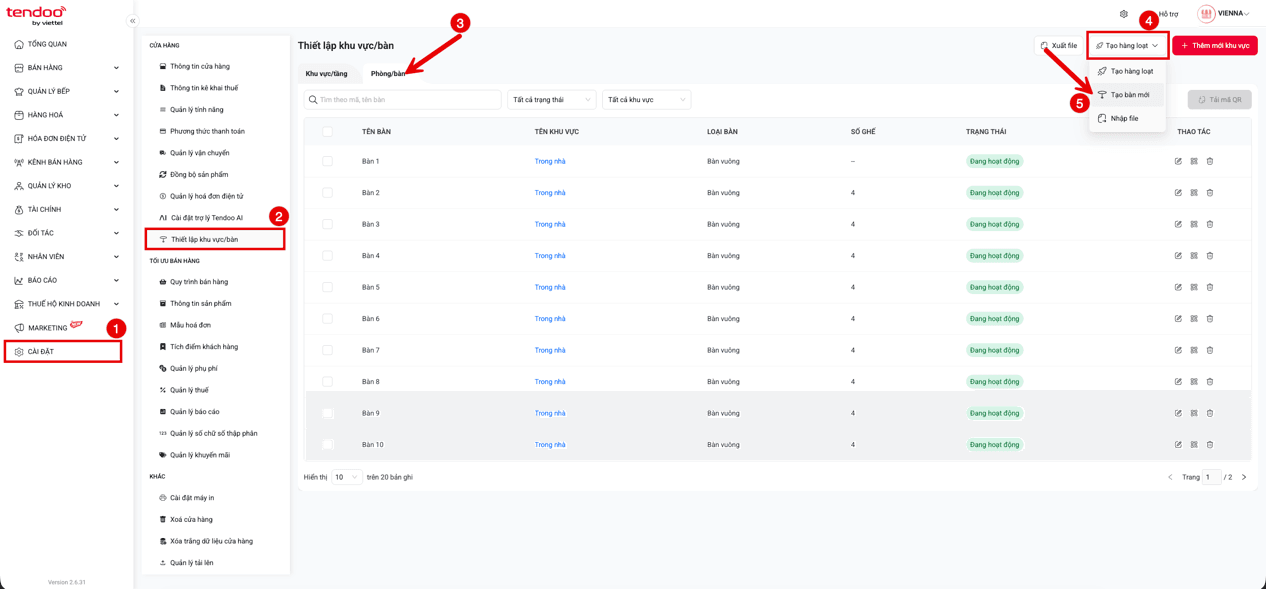Screen dimensions: 1266x589
Task: Toggle select-all checkbox in table header
Action: point(327,132)
